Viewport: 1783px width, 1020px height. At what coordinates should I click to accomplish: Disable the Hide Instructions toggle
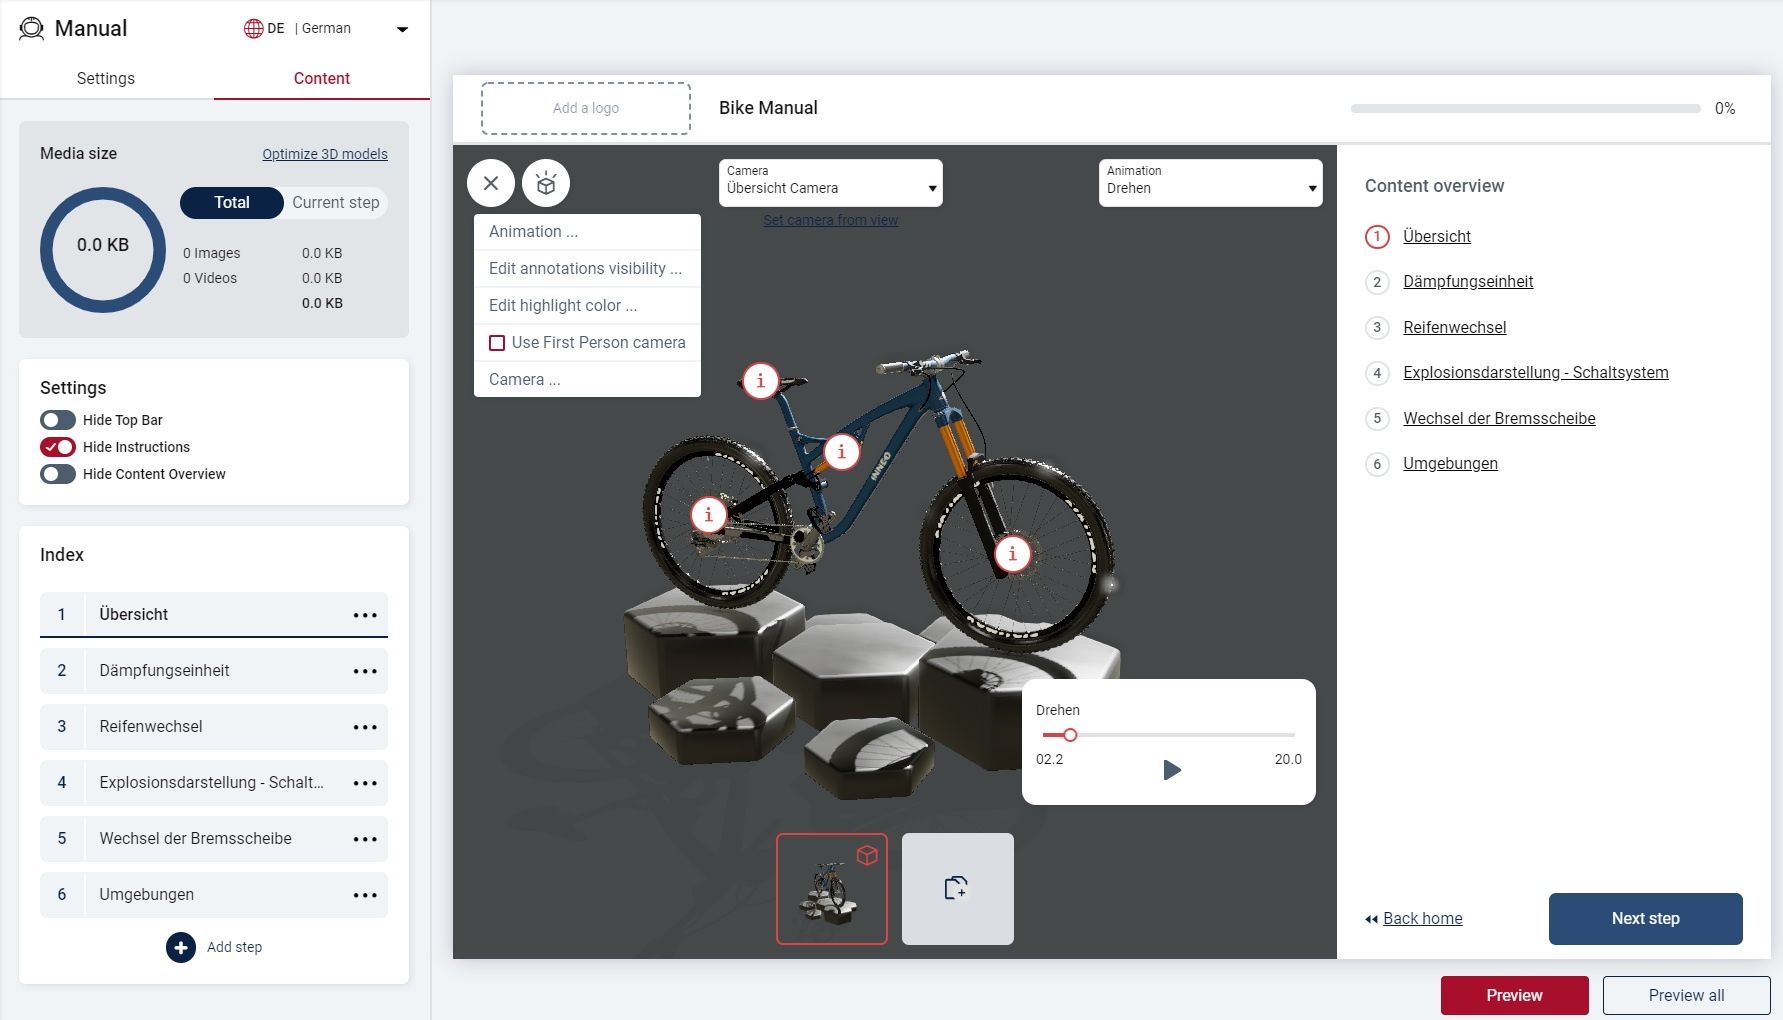point(58,447)
